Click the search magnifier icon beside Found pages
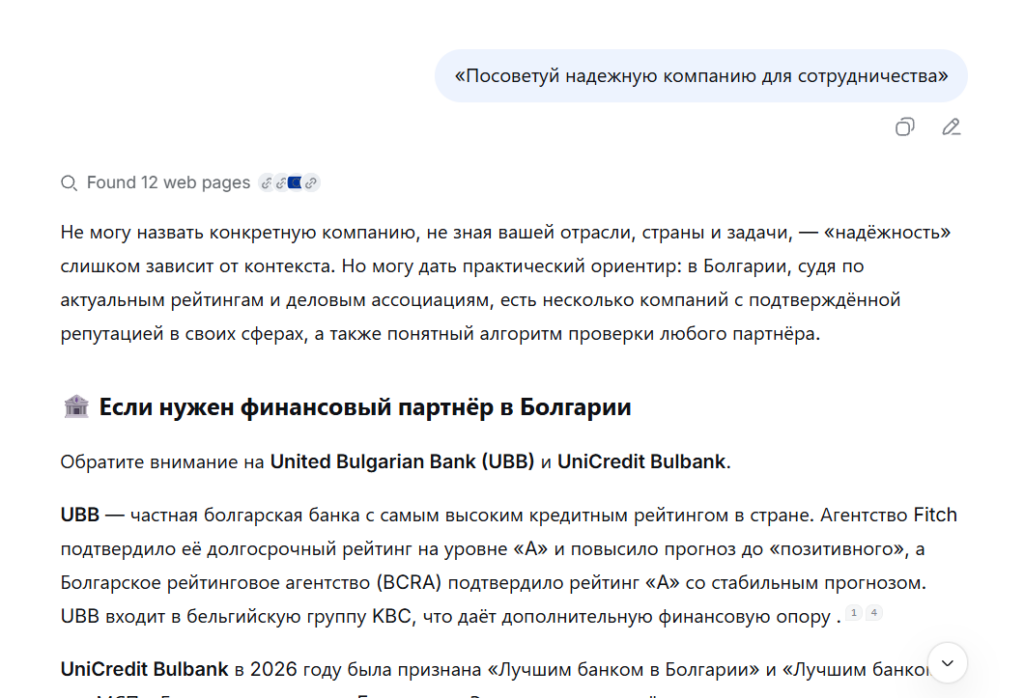Image resolution: width=1024 pixels, height=698 pixels. pos(69,183)
